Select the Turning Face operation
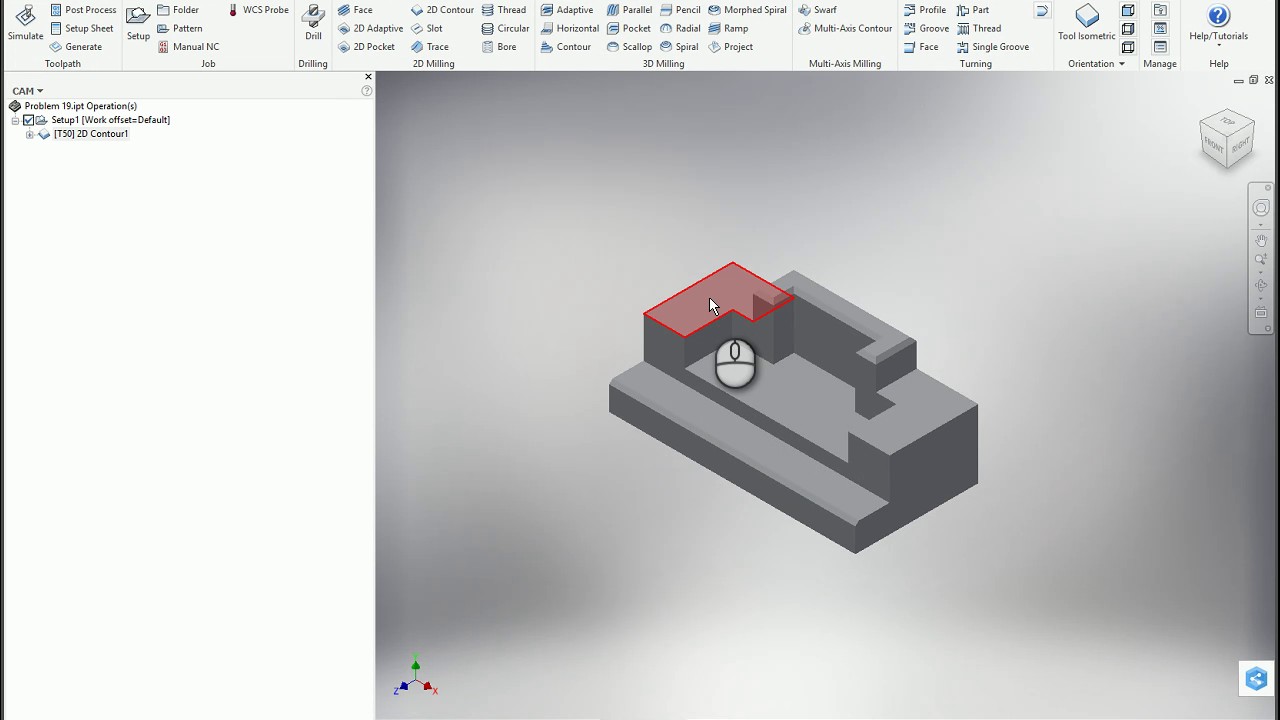This screenshot has width=1280, height=720. pos(921,47)
